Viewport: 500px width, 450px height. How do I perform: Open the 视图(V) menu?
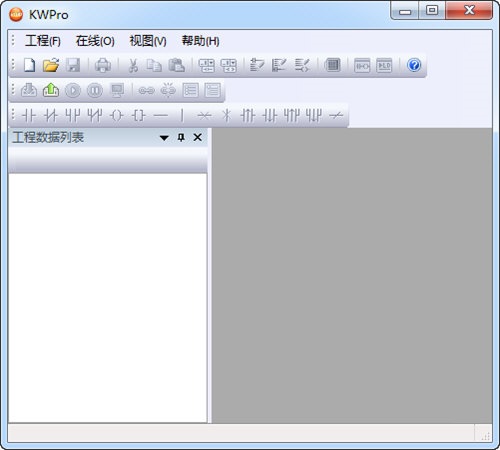click(148, 41)
